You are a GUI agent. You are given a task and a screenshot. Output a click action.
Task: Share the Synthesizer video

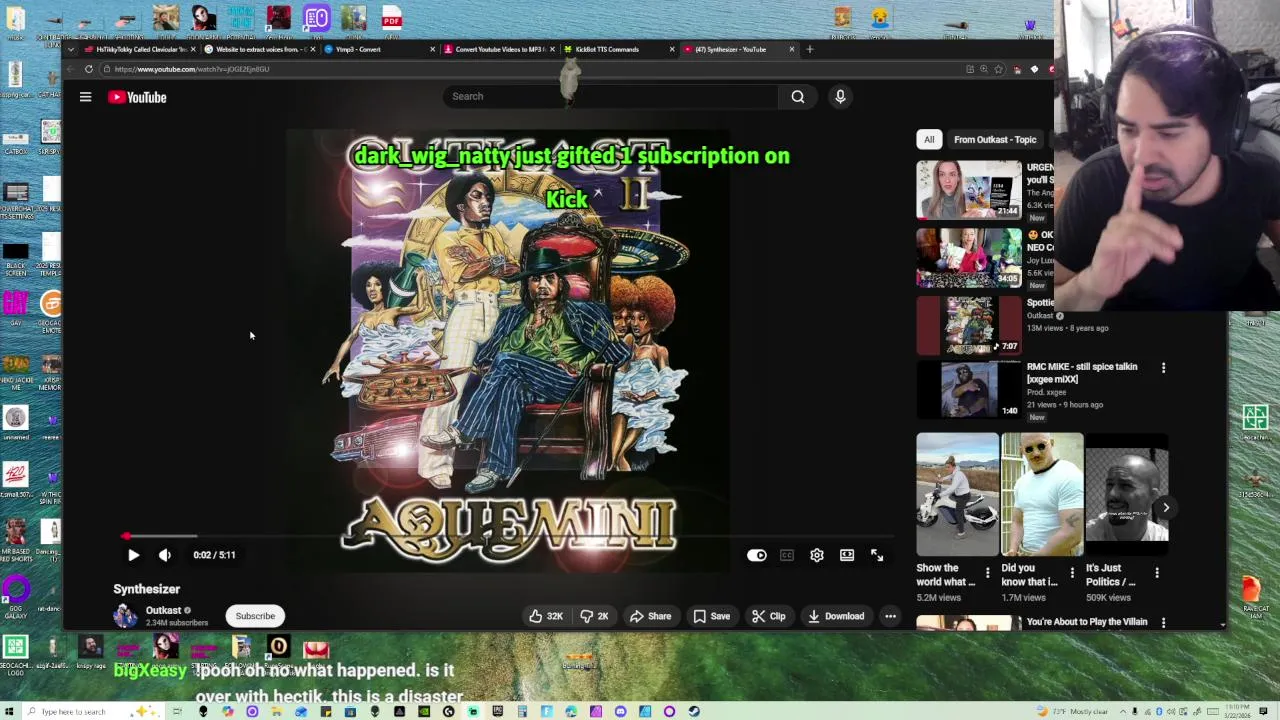coord(650,616)
